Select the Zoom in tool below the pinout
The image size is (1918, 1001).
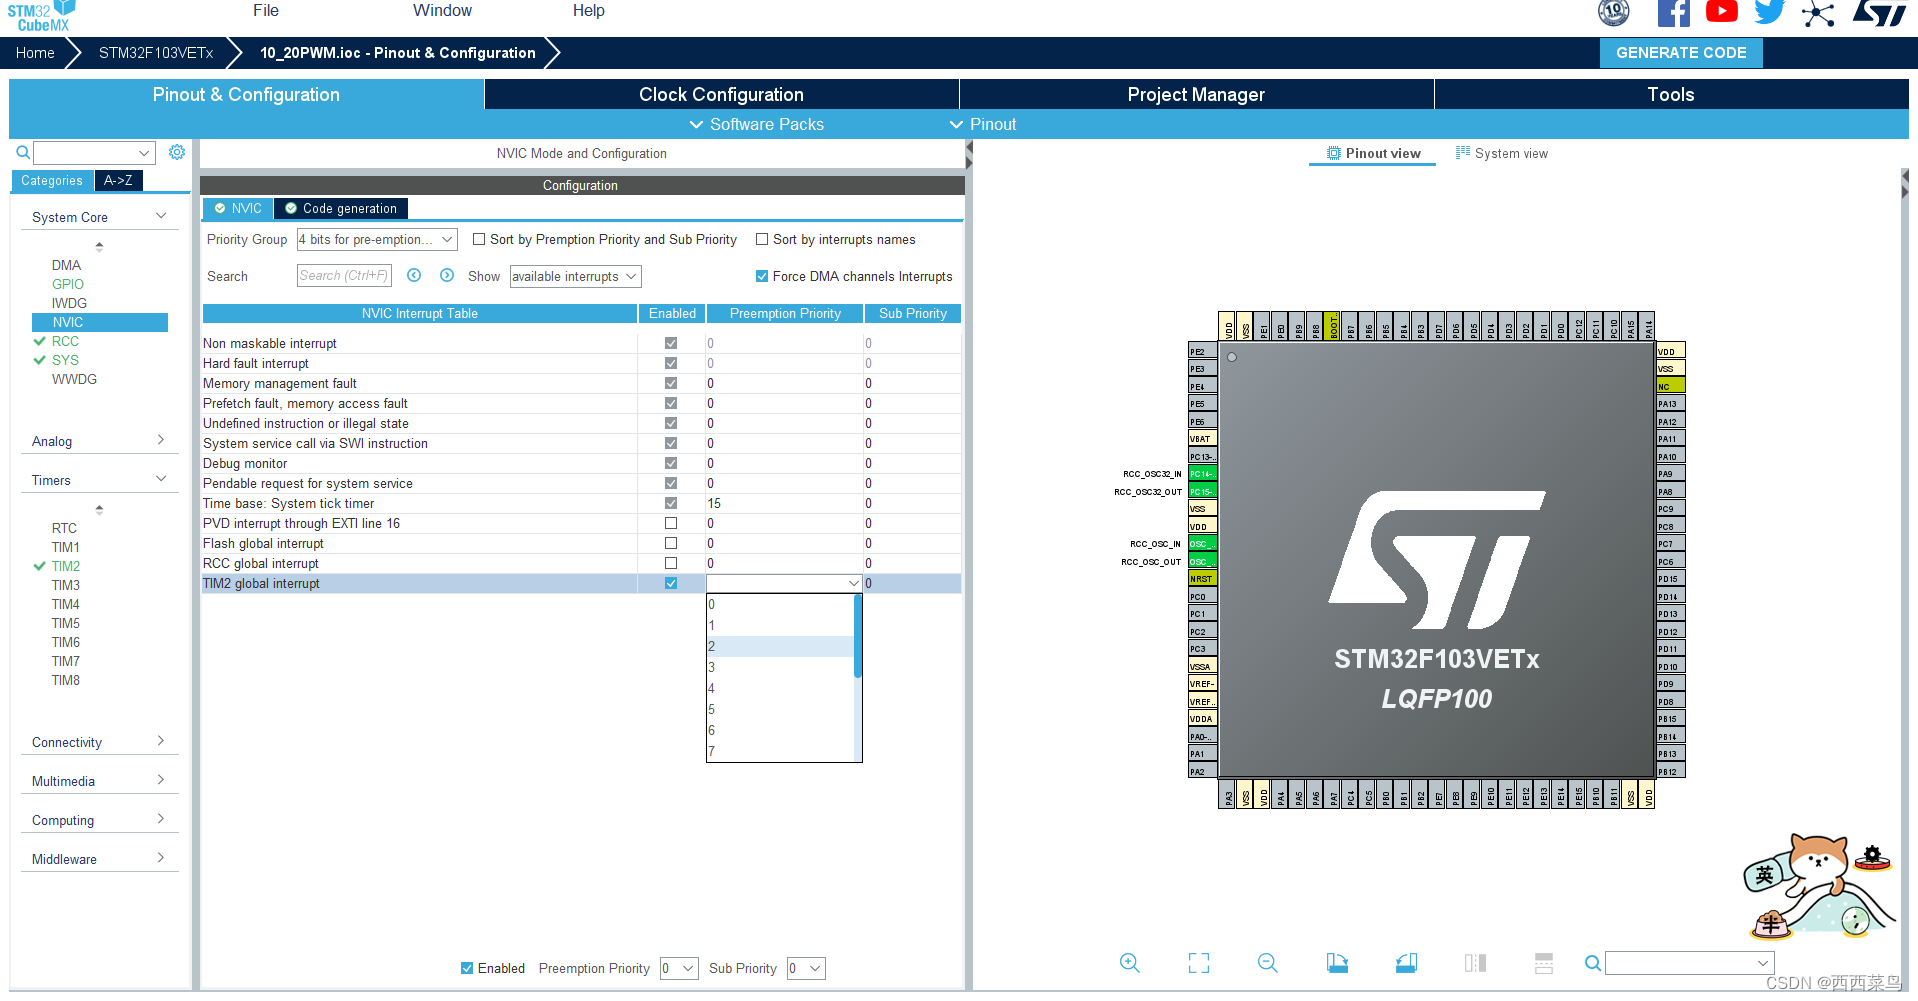[x=1130, y=963]
